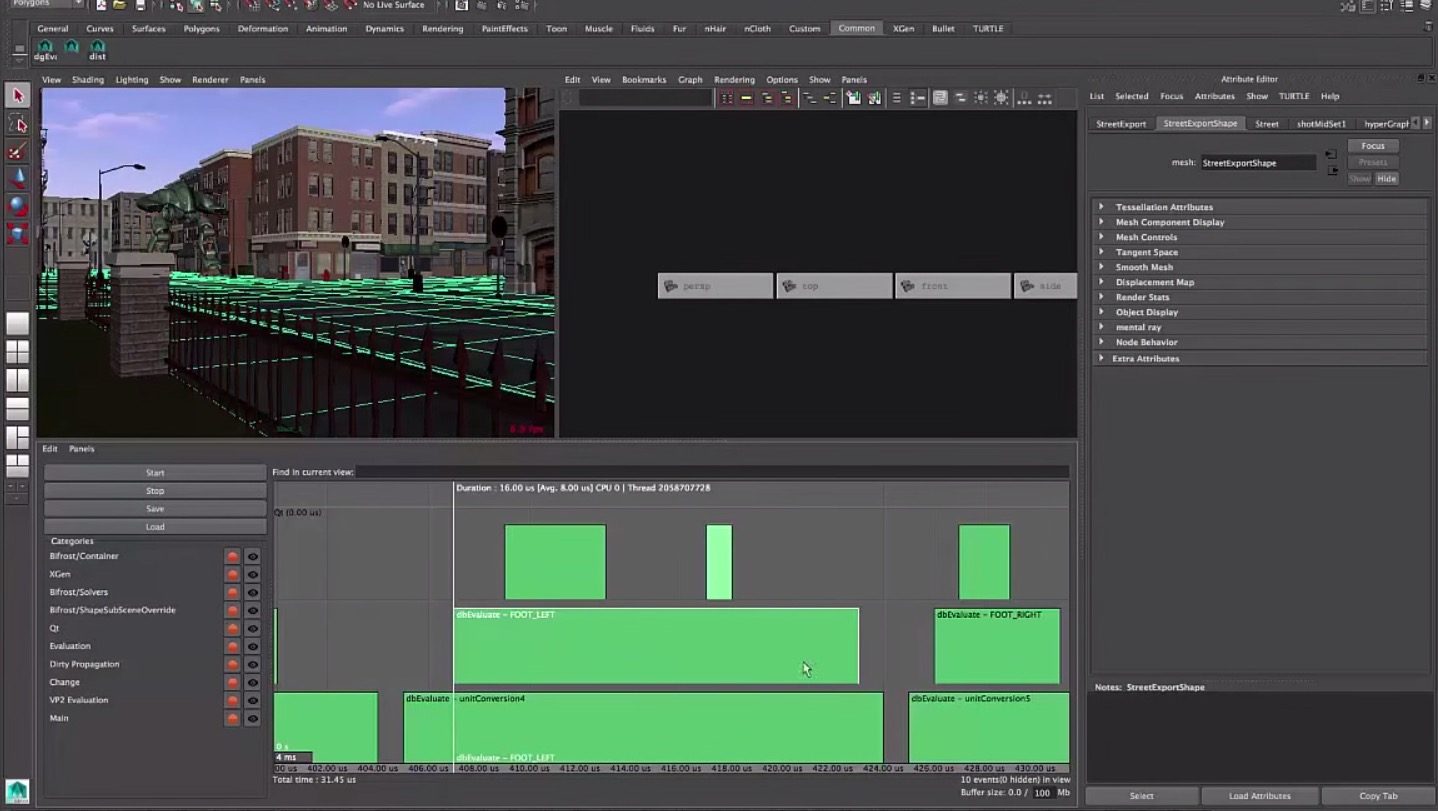Screen dimensions: 1438x811
Task: Open the Polygons shelf tab
Action: click(201, 29)
